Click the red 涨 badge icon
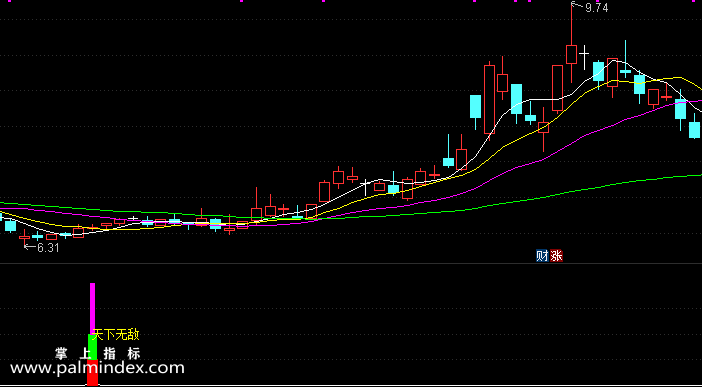Screen dimensions: 702x387 pyautogui.click(x=556, y=256)
